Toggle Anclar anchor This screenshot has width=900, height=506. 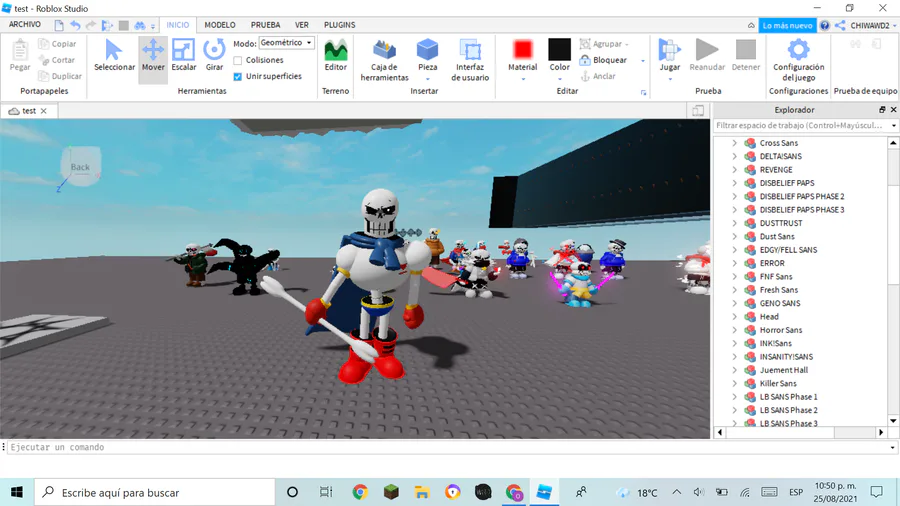[598, 76]
